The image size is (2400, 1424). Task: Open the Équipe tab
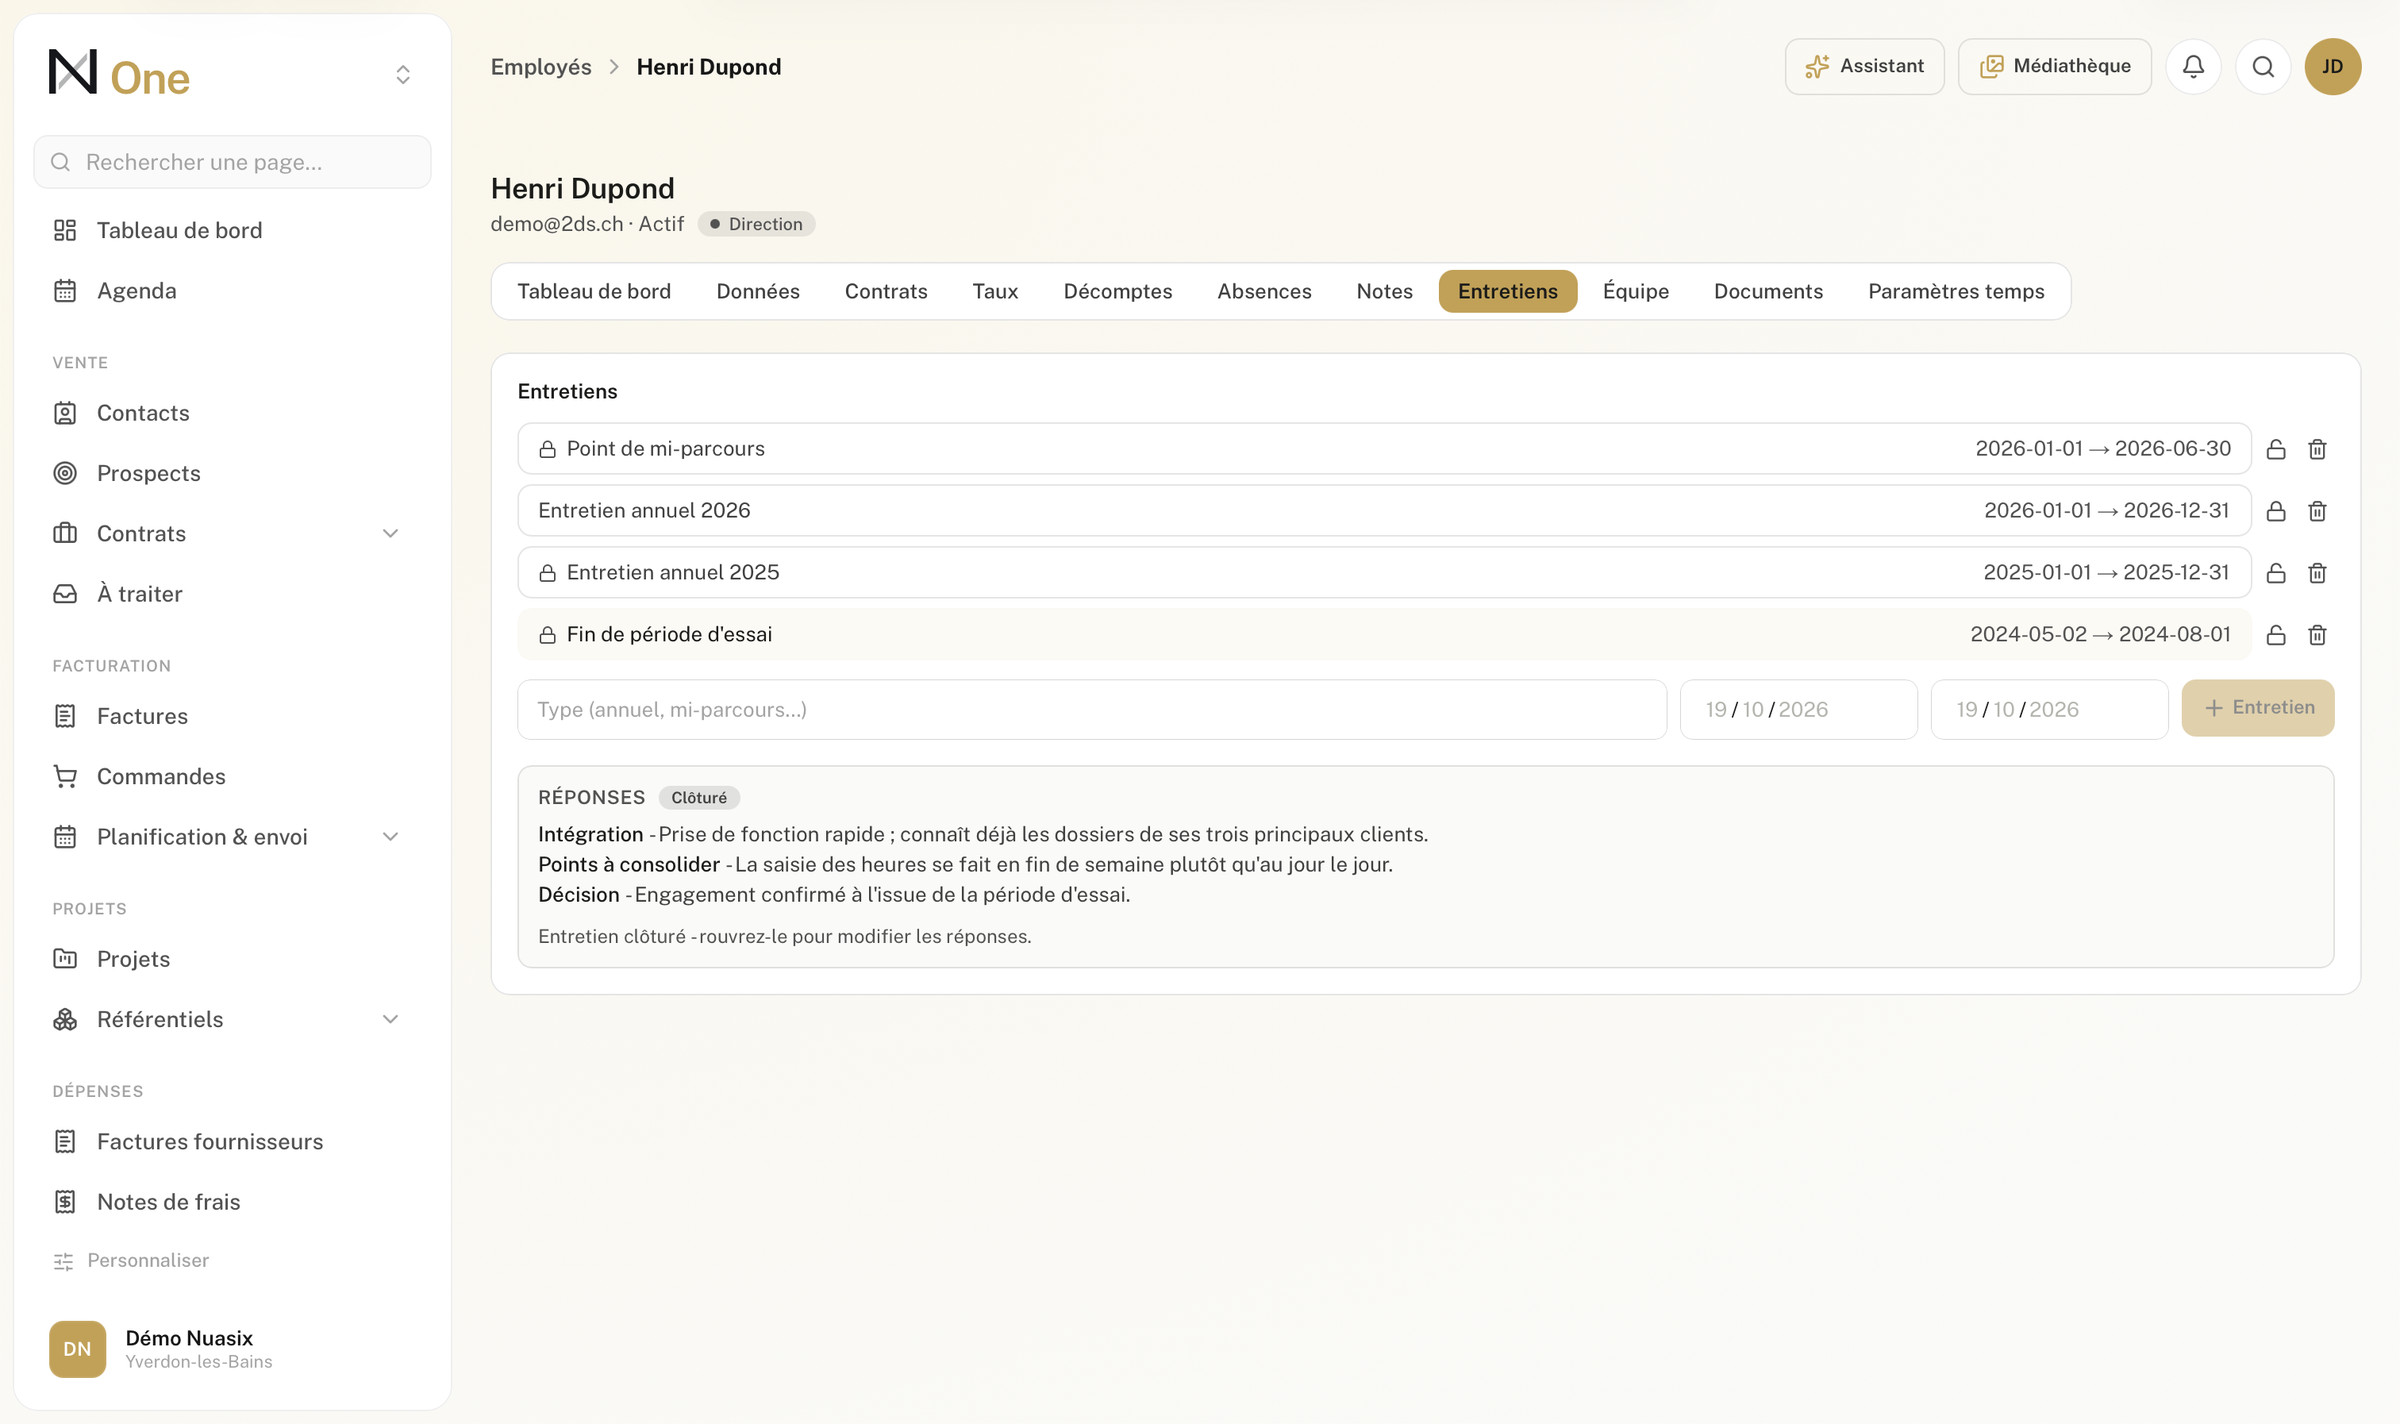[x=1636, y=291]
